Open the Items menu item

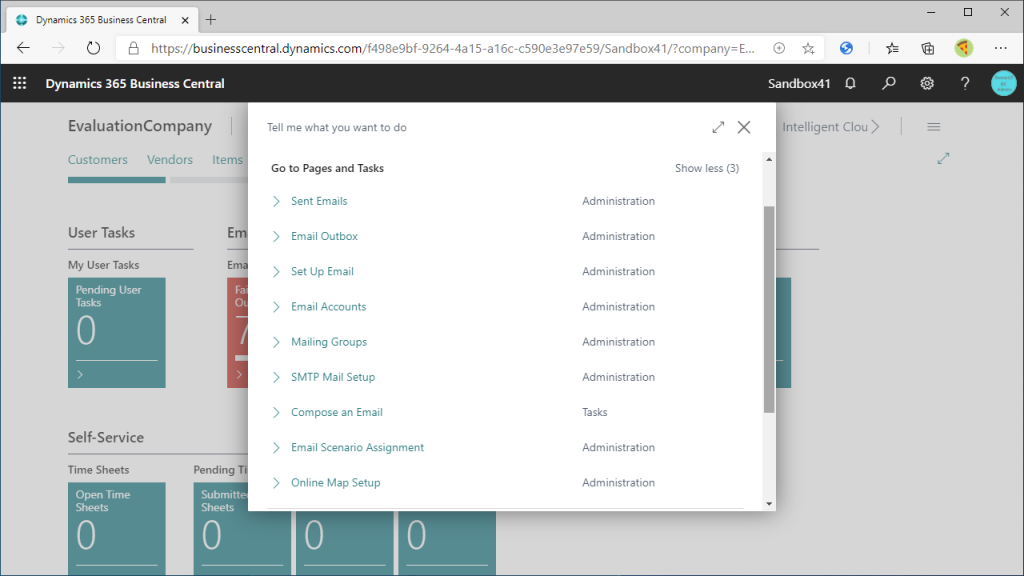click(x=227, y=160)
